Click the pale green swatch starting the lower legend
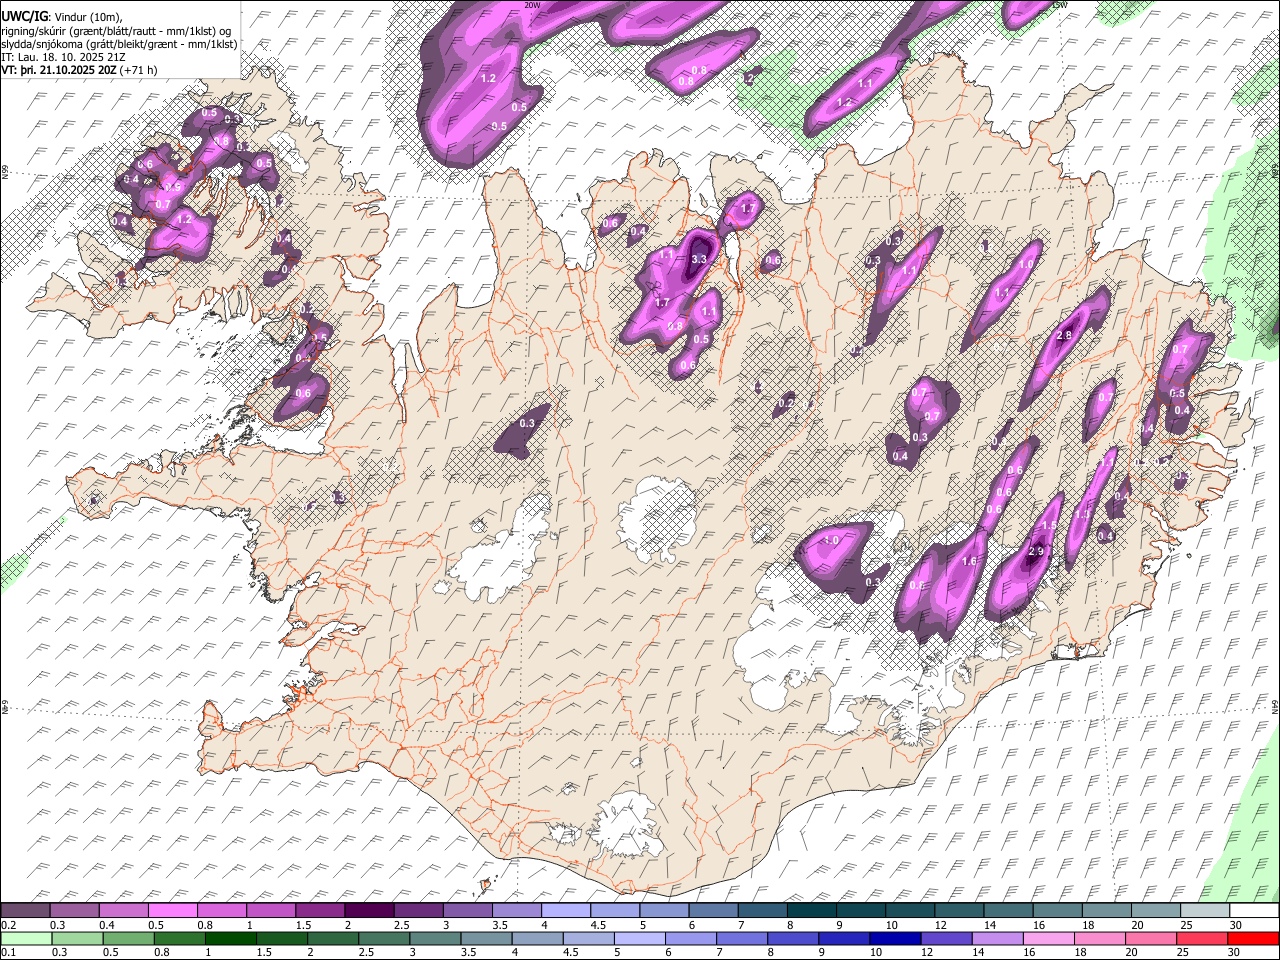This screenshot has height=960, width=1280. [x=25, y=939]
